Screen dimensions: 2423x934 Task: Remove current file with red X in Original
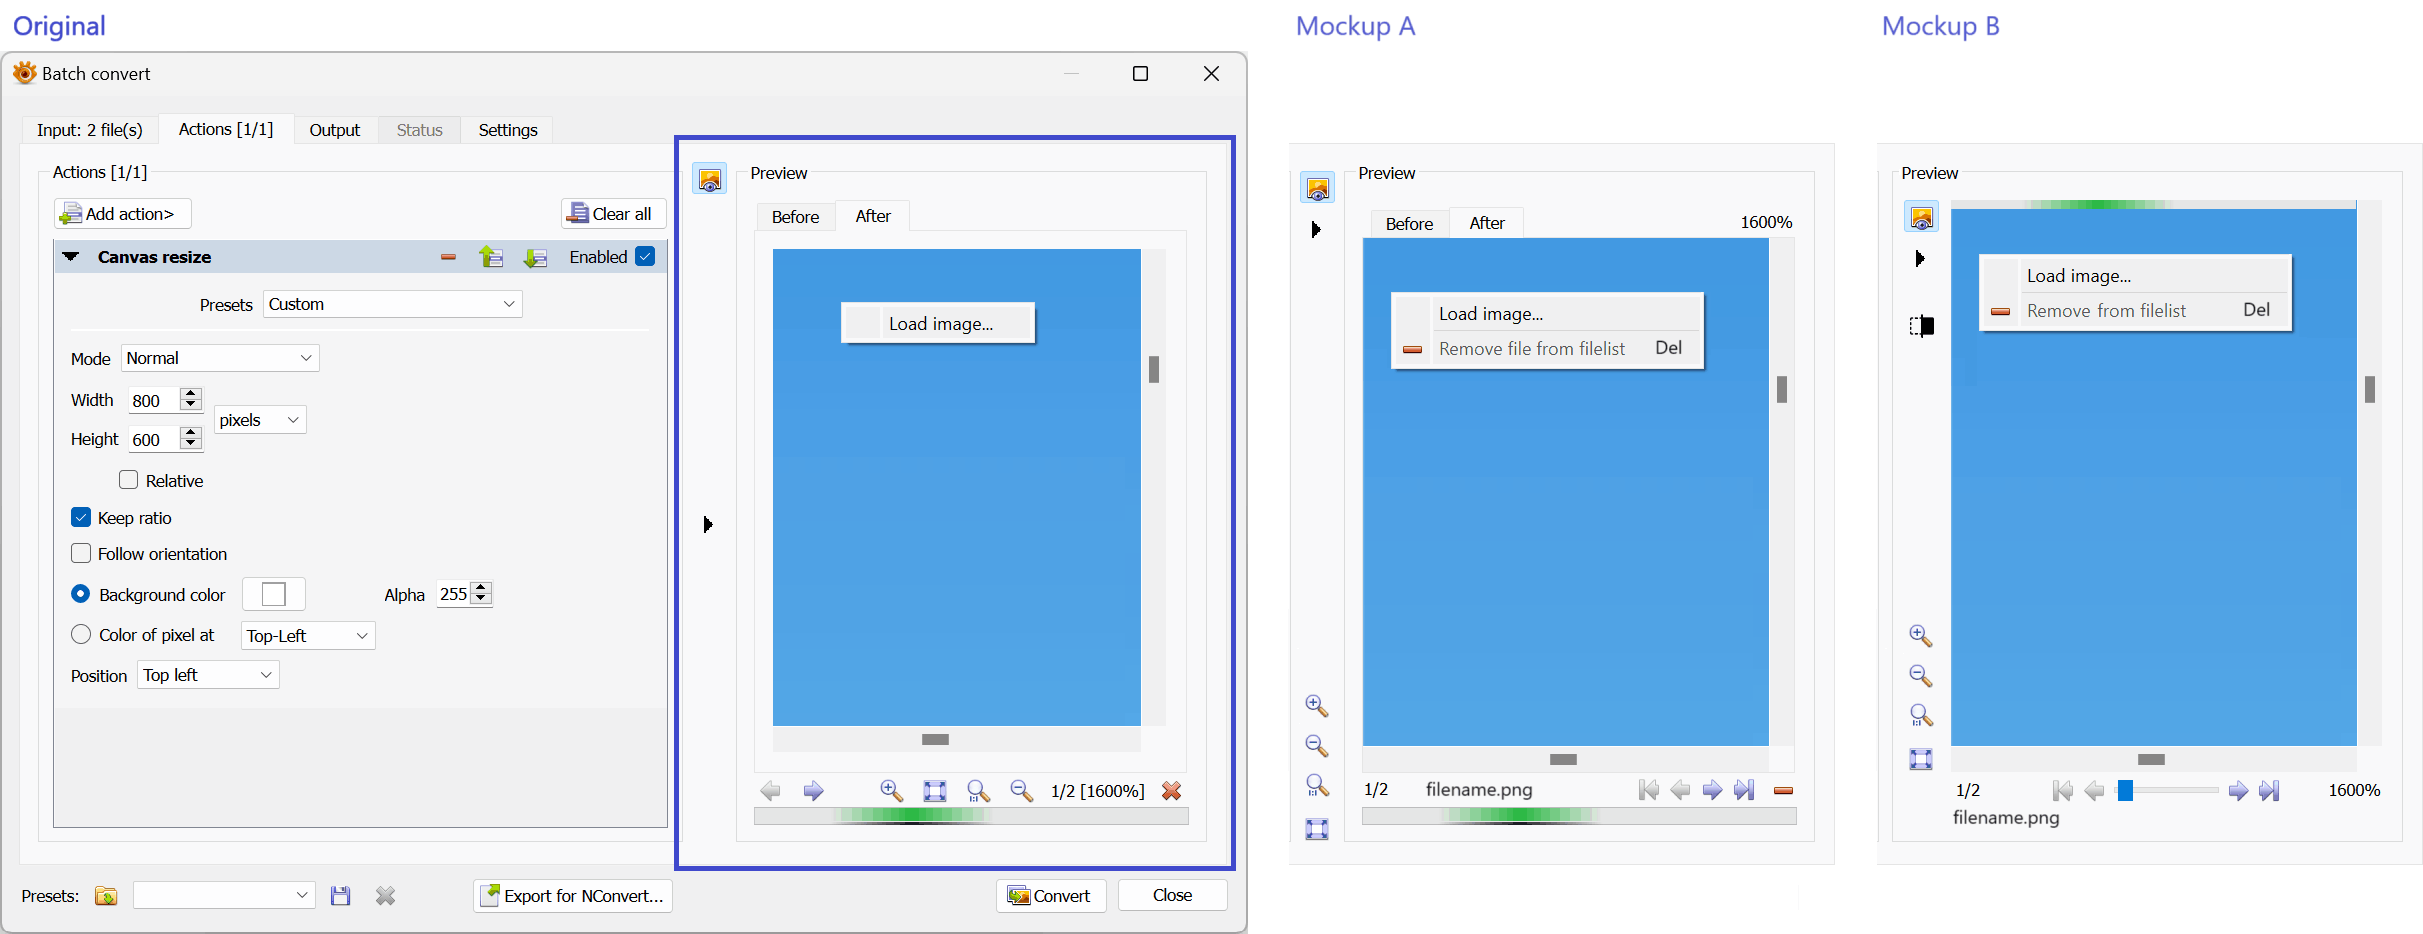click(1172, 791)
